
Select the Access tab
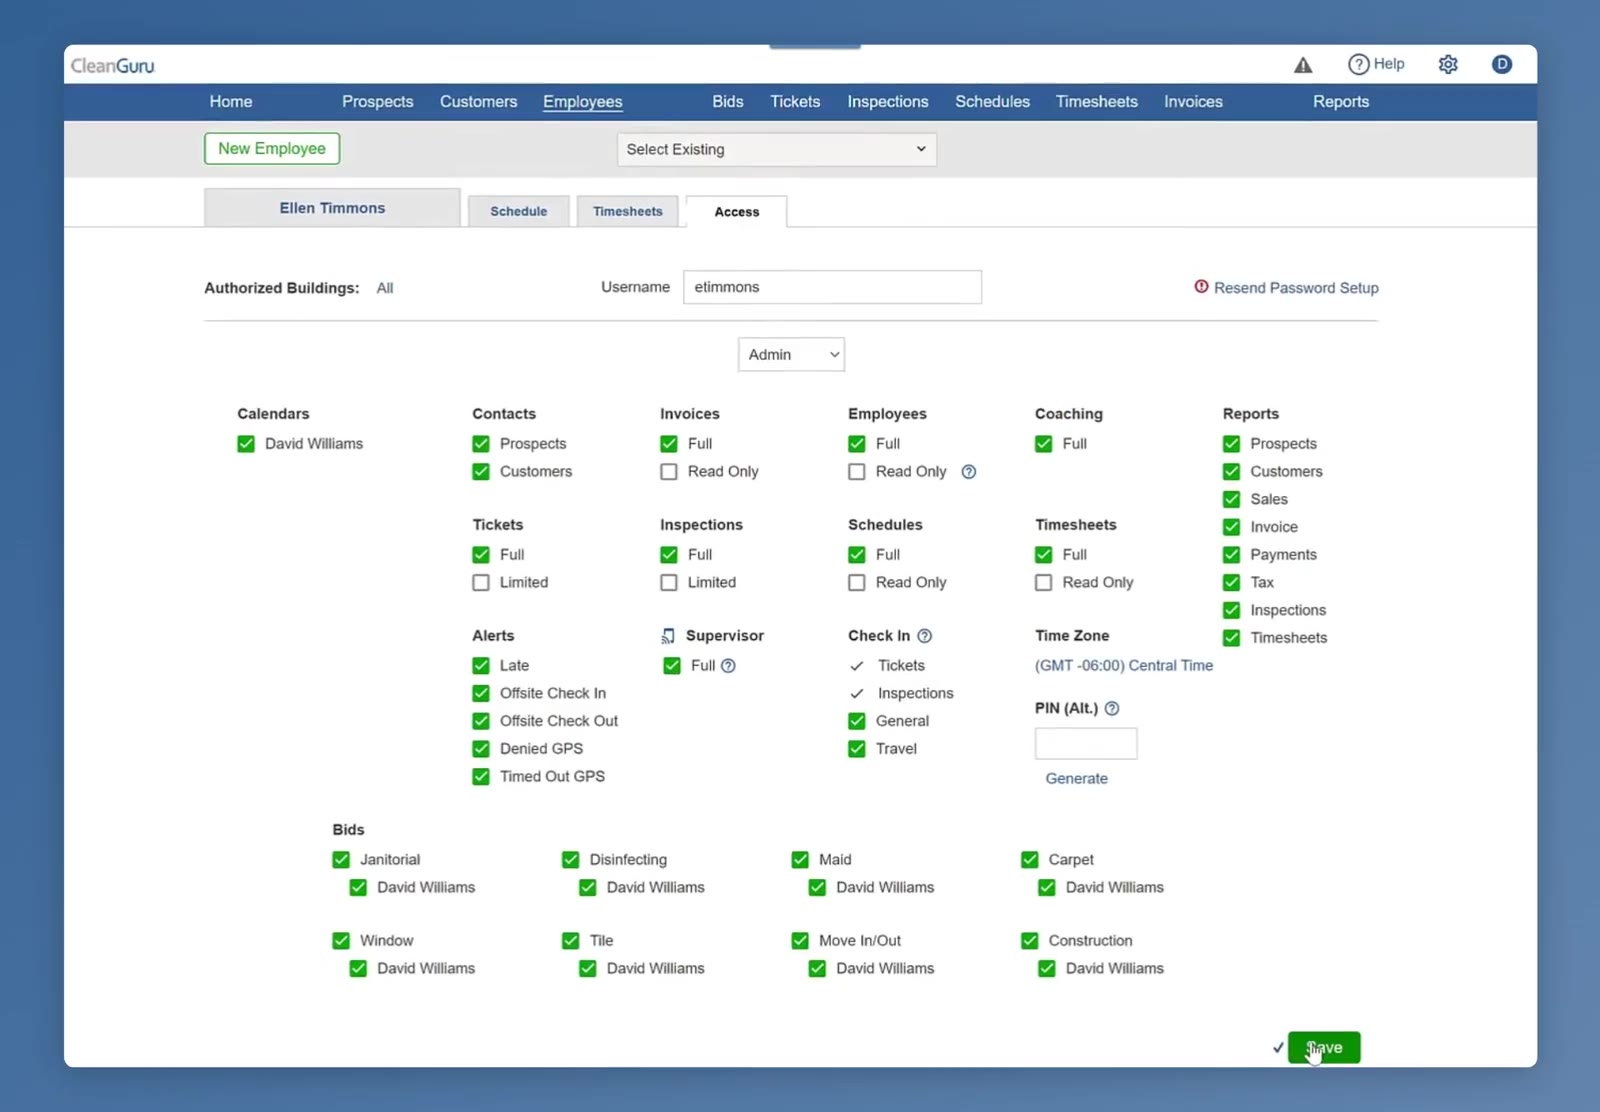[737, 212]
